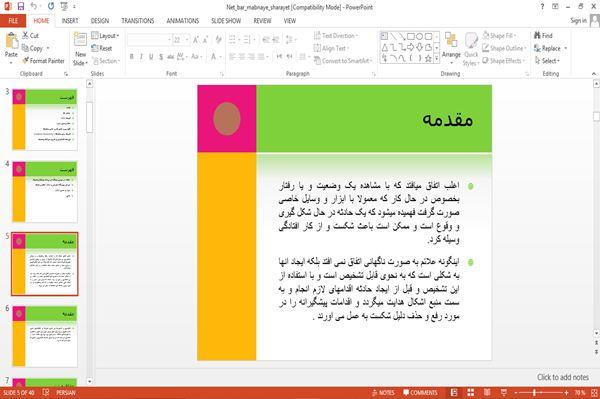600x399 pixels.
Task: Click the Notes button in the status bar
Action: 383,392
